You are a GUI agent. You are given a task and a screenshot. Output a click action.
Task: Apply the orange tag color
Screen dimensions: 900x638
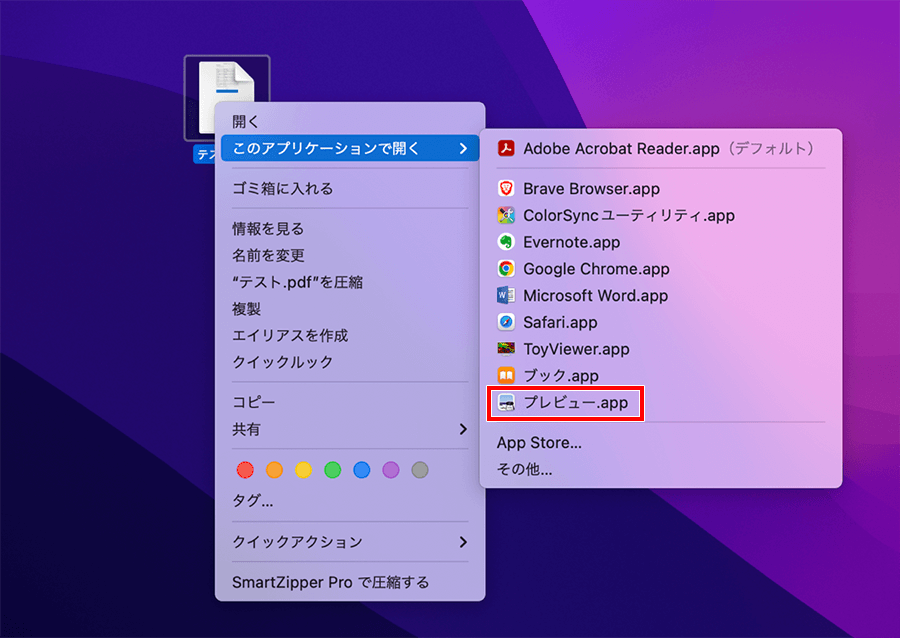(274, 470)
